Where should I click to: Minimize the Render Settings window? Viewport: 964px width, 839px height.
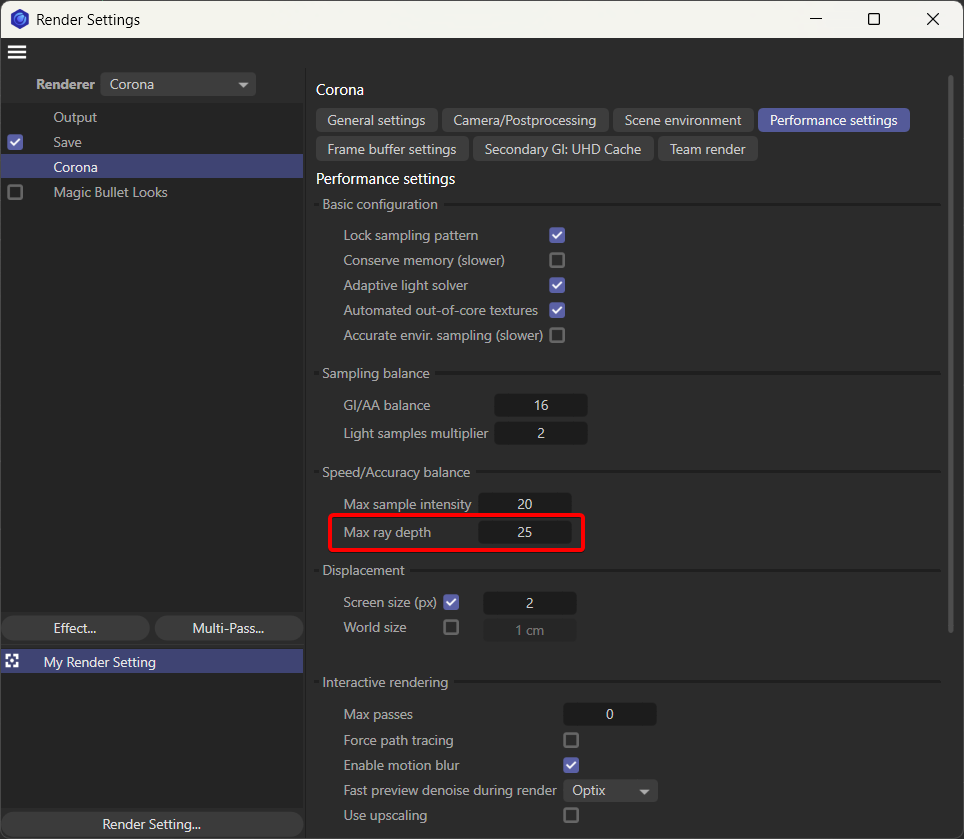tap(816, 20)
